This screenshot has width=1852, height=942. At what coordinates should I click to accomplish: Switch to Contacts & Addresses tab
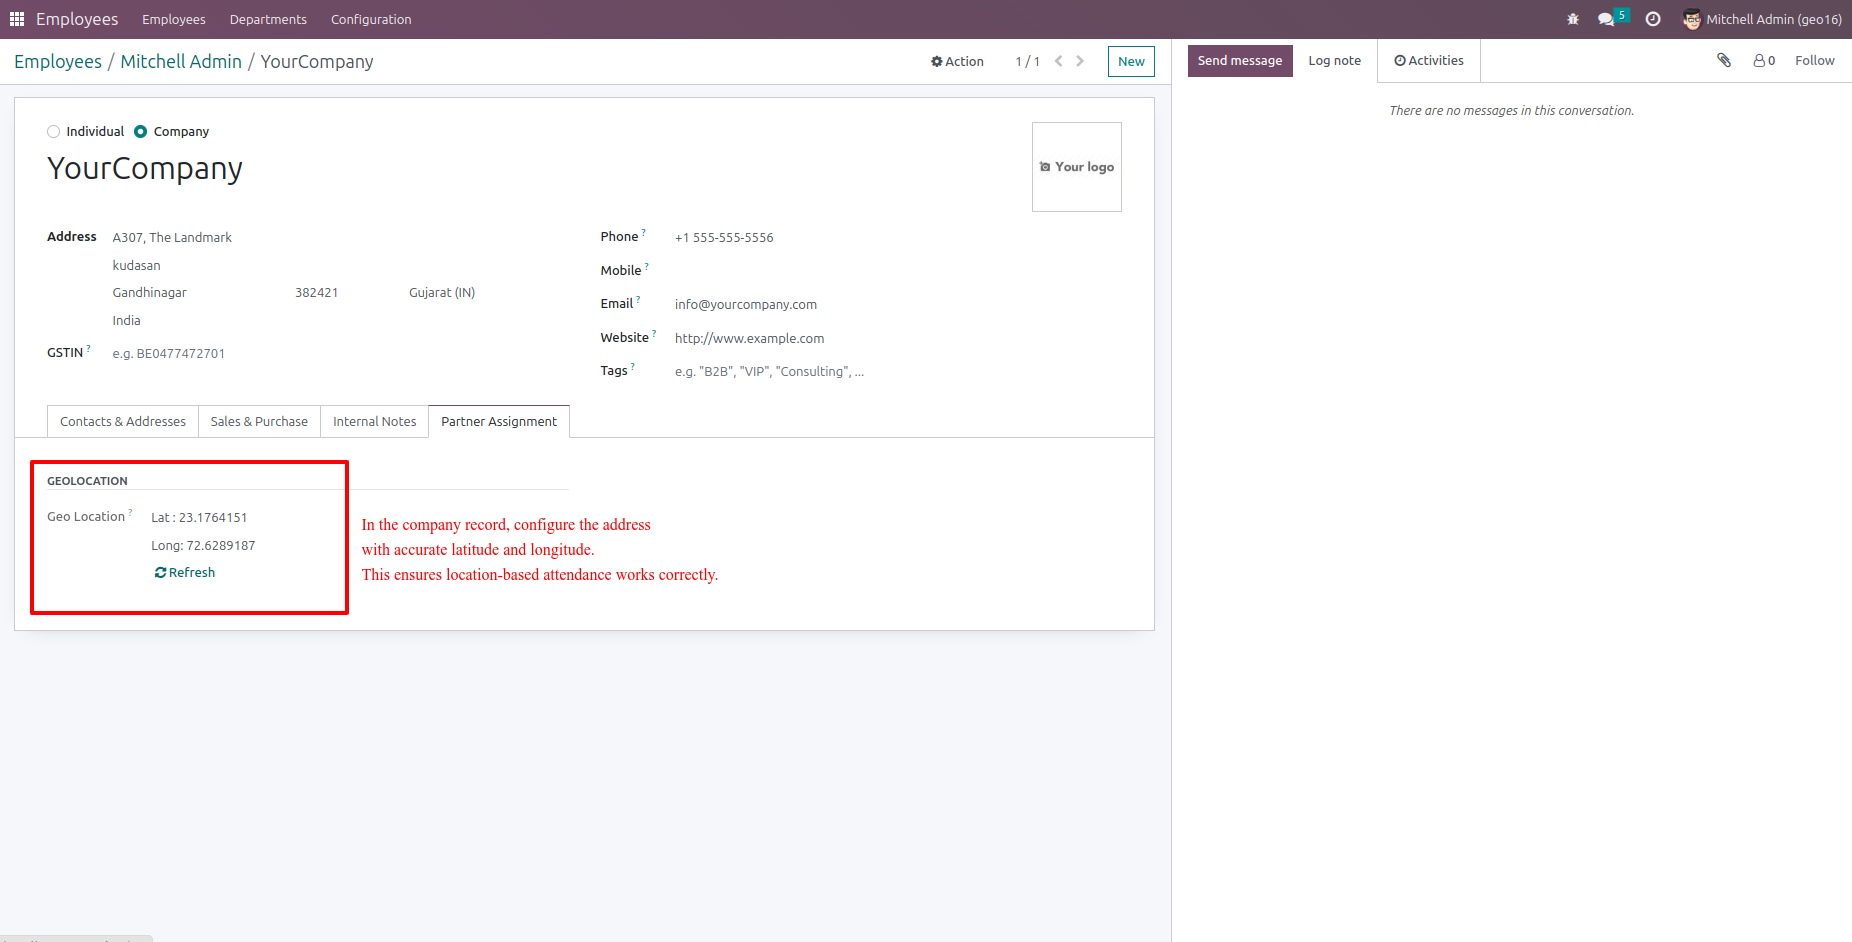(123, 421)
